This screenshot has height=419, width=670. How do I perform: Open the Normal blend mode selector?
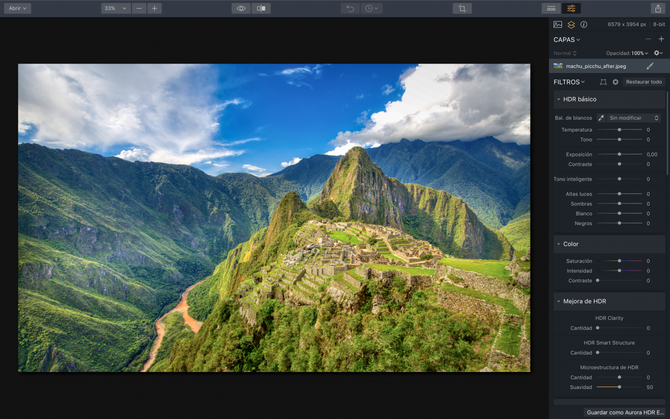pos(565,53)
